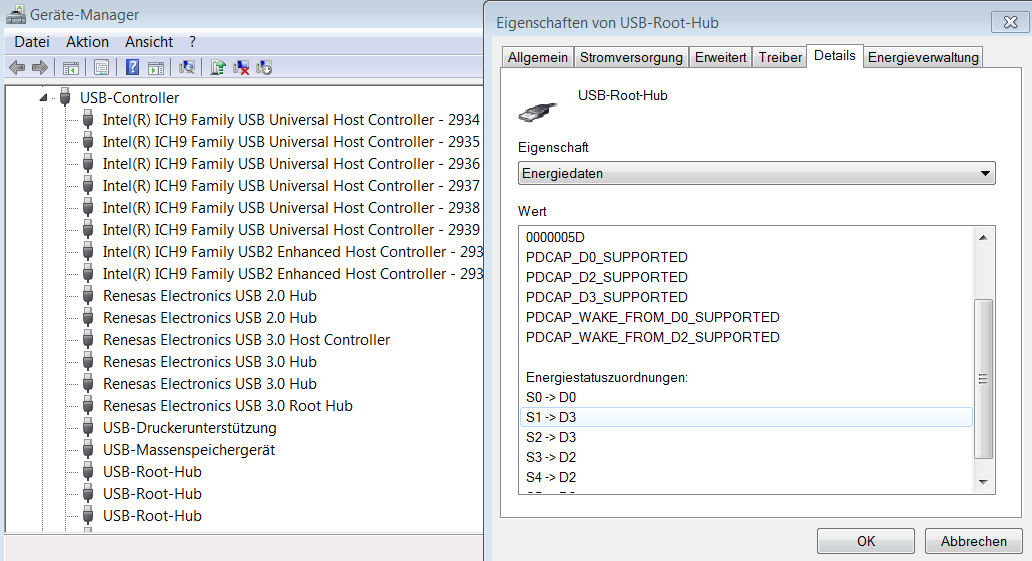Select the PDCAP_WAKE_FROM_D0_SUPPORTED value line
Image resolution: width=1032 pixels, height=561 pixels.
[652, 317]
